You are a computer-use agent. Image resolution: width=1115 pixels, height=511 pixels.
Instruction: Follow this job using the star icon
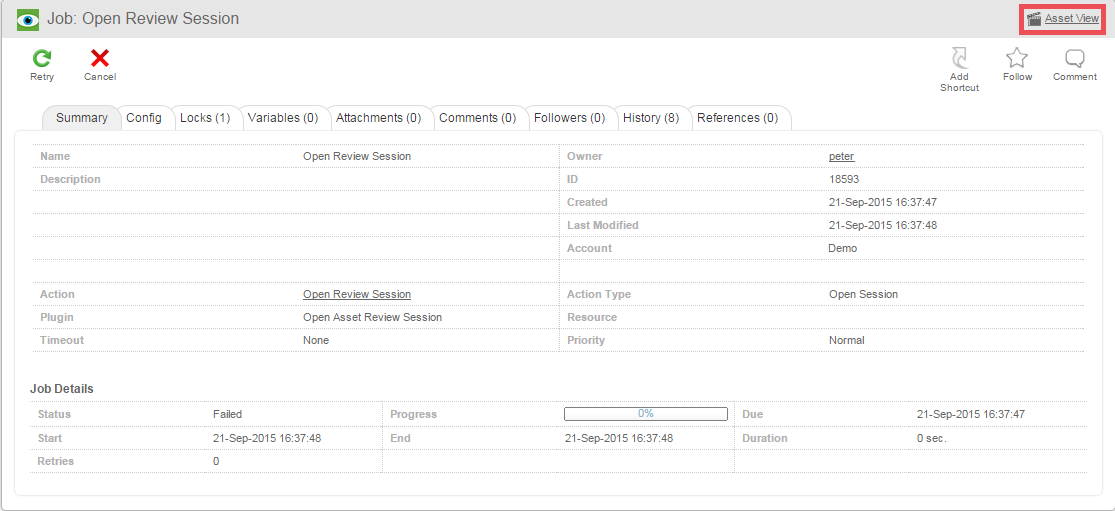click(x=1017, y=58)
